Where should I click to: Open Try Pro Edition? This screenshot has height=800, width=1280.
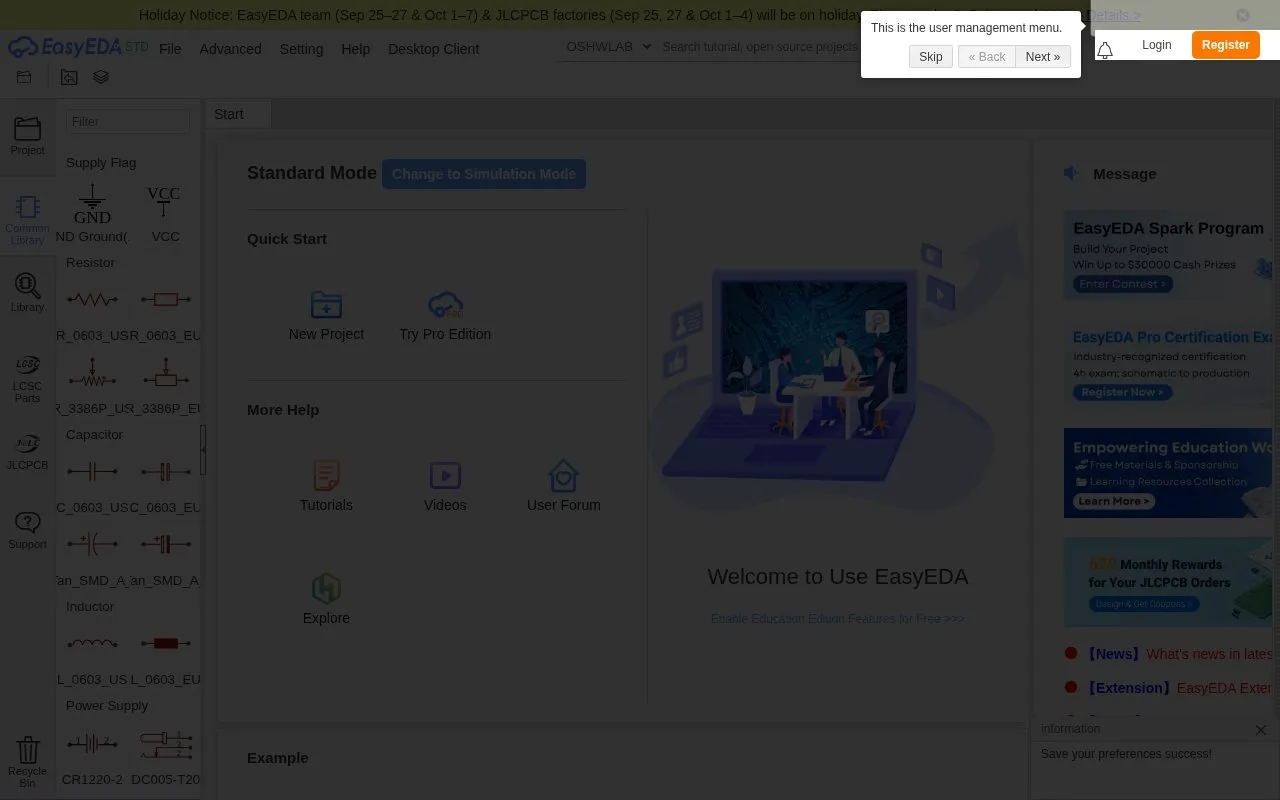(x=445, y=316)
